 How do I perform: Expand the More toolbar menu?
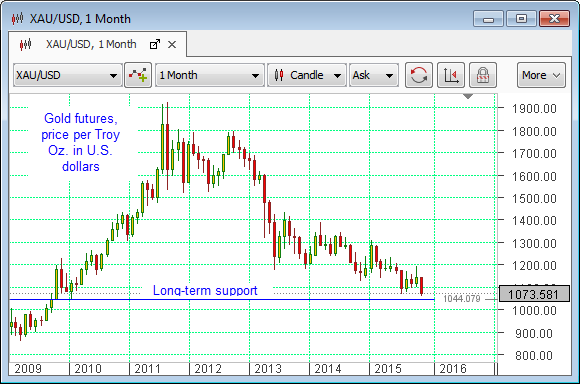click(541, 75)
